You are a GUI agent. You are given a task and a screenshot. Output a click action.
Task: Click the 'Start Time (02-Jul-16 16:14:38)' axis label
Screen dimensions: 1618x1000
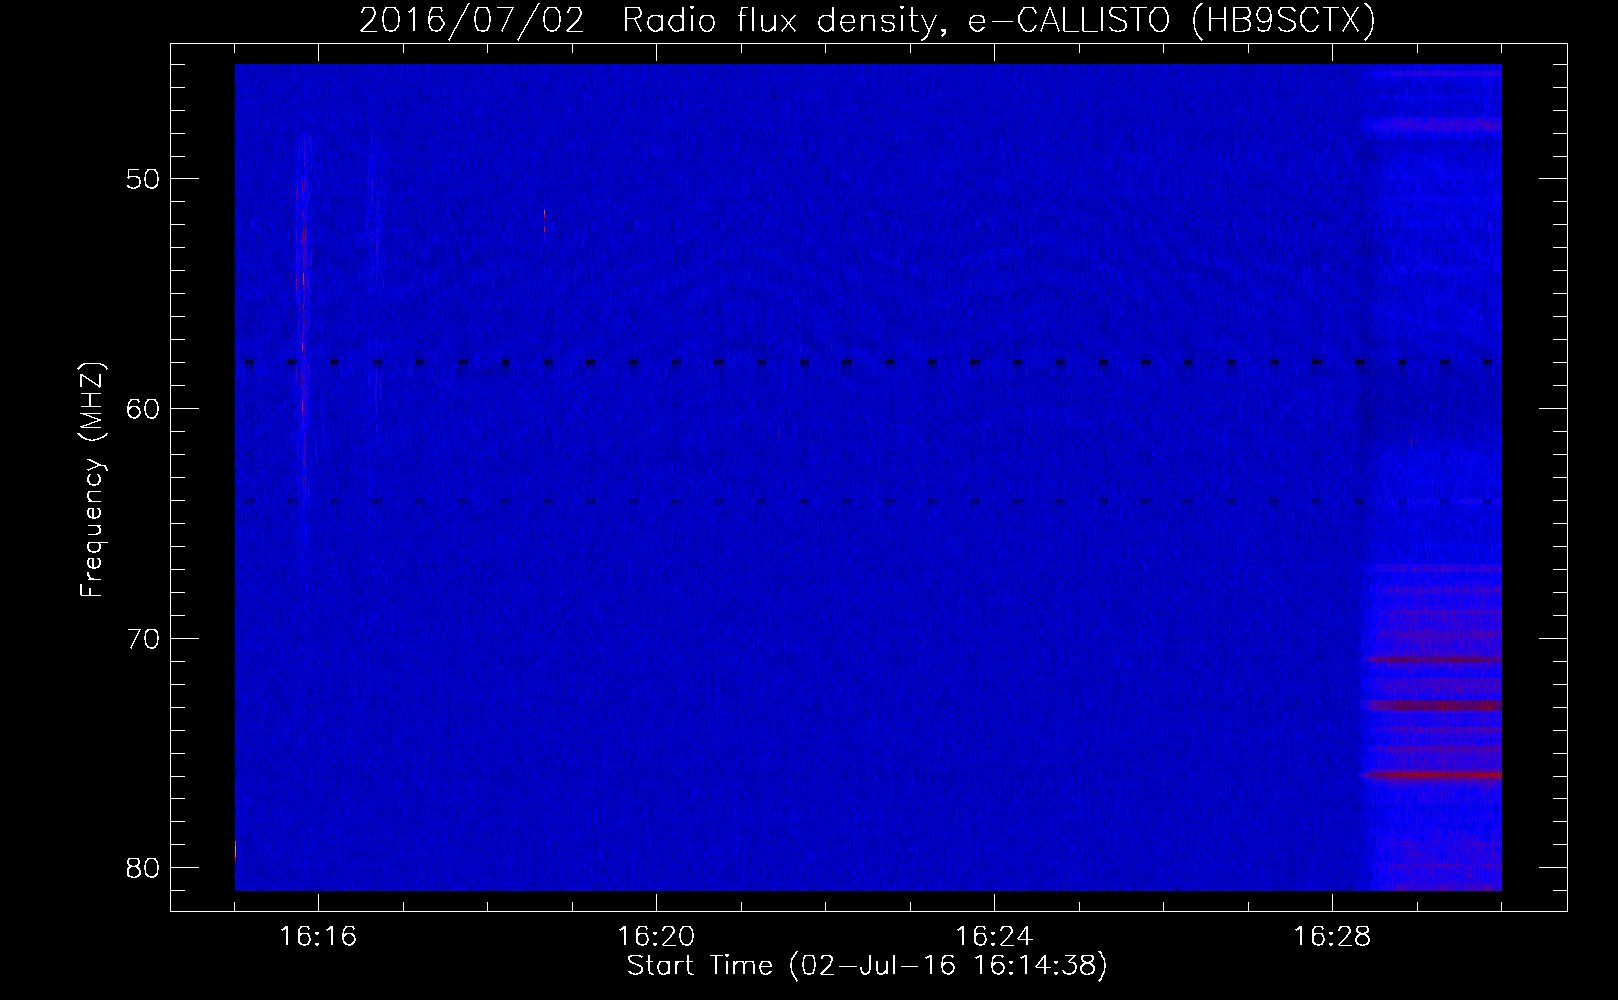867,966
